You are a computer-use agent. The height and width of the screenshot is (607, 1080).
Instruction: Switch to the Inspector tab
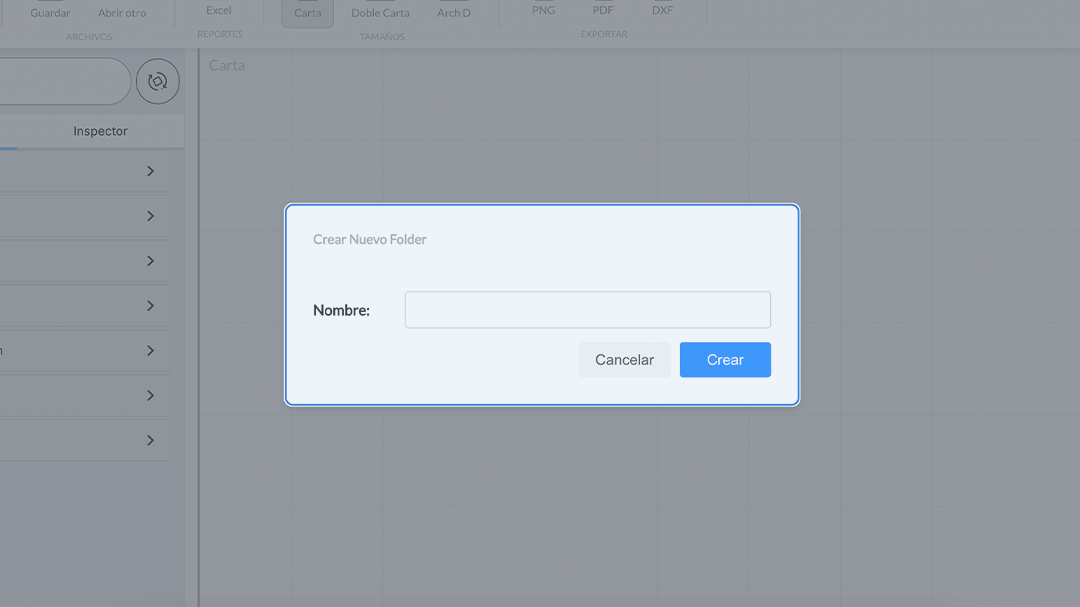(100, 131)
